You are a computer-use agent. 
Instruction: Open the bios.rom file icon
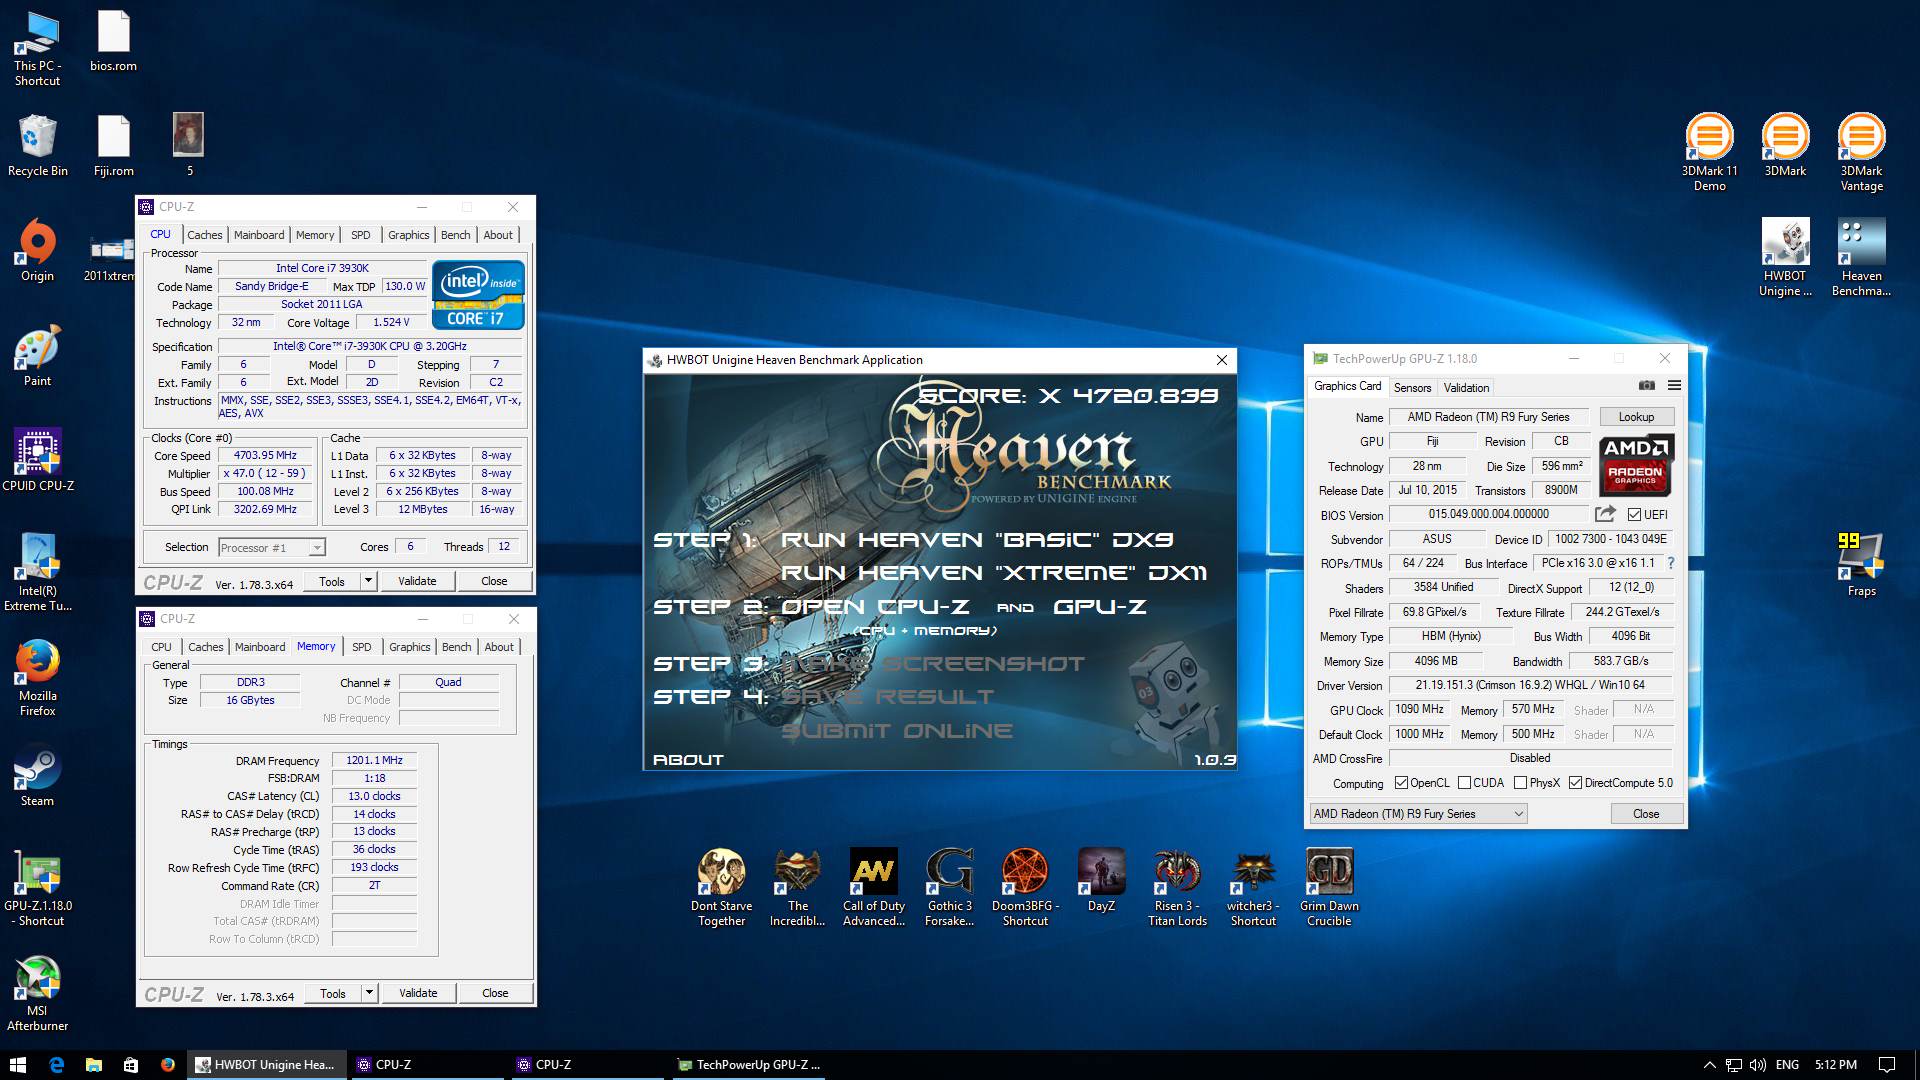[113, 42]
